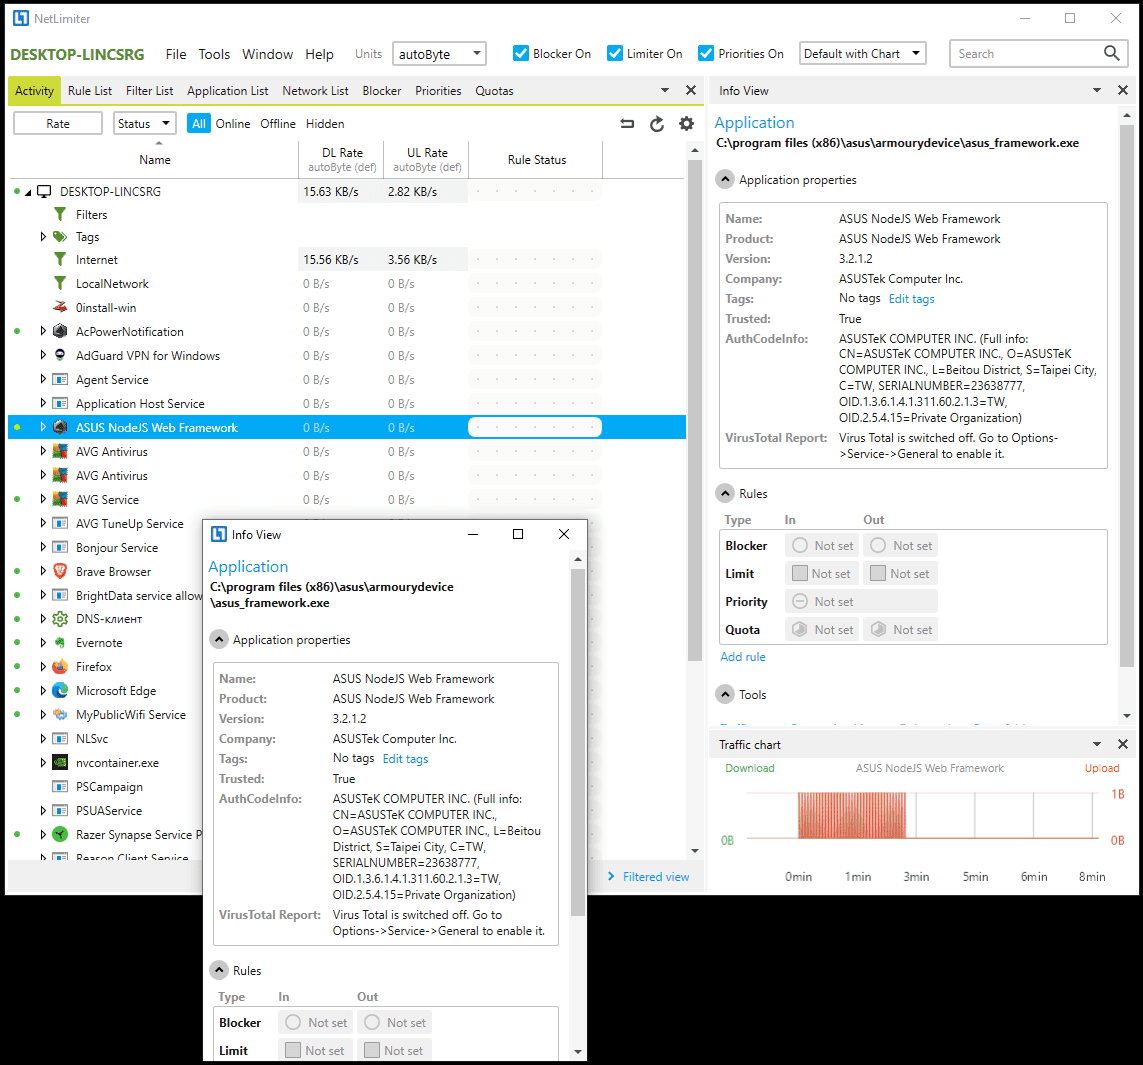Screen dimensions: 1143x1065
Task: Click the docked Info View vertical scrollbar
Action: 1127,395
